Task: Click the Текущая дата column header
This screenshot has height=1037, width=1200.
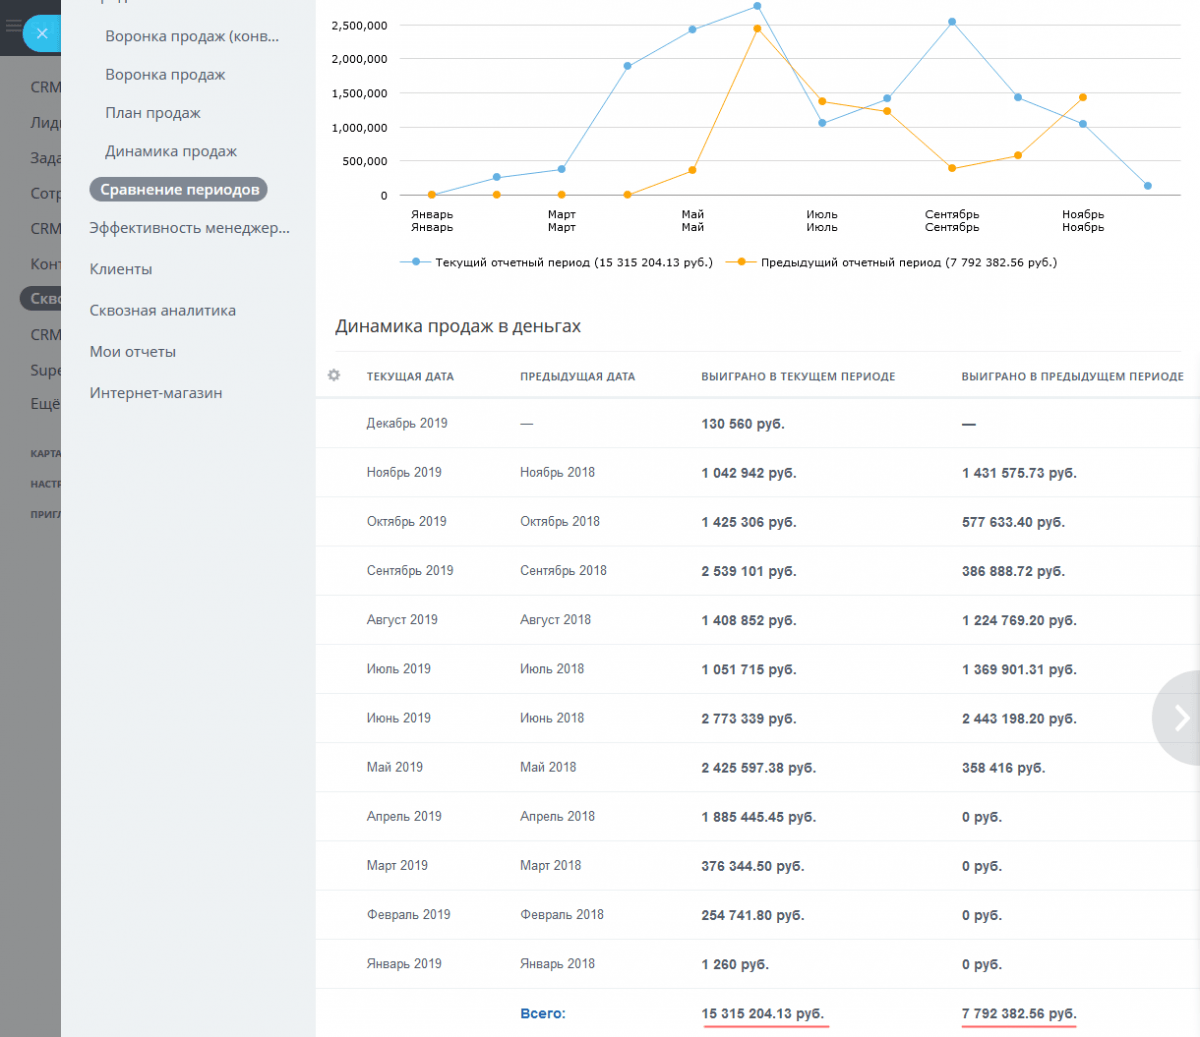Action: point(410,377)
